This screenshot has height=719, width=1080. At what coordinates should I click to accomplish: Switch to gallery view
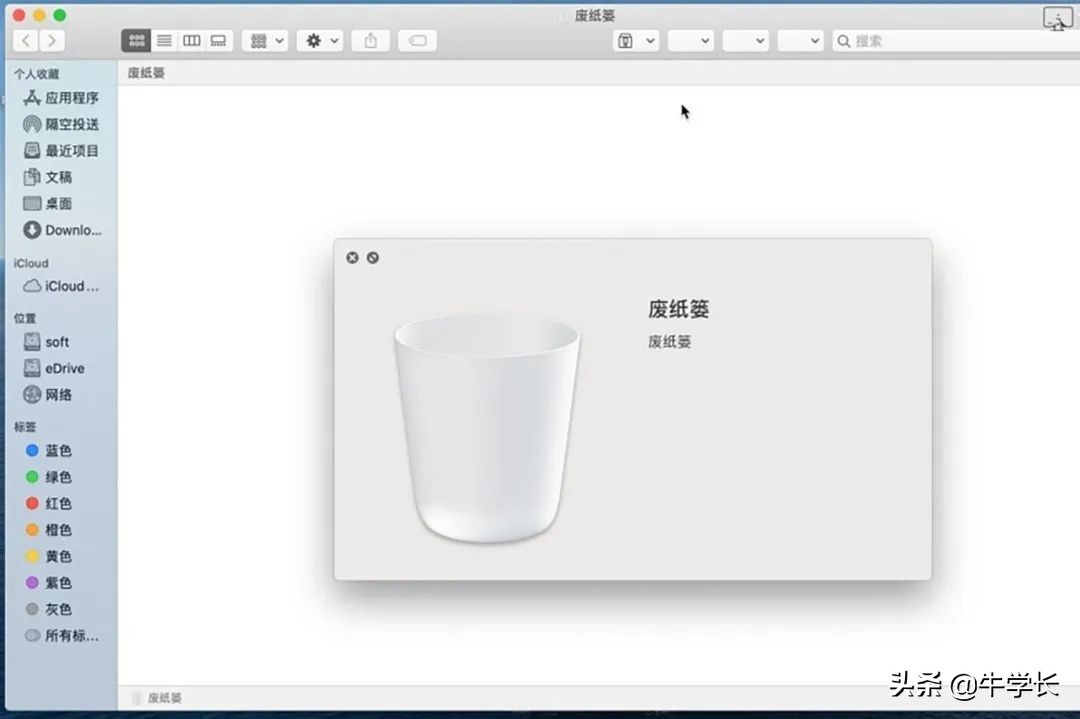218,40
